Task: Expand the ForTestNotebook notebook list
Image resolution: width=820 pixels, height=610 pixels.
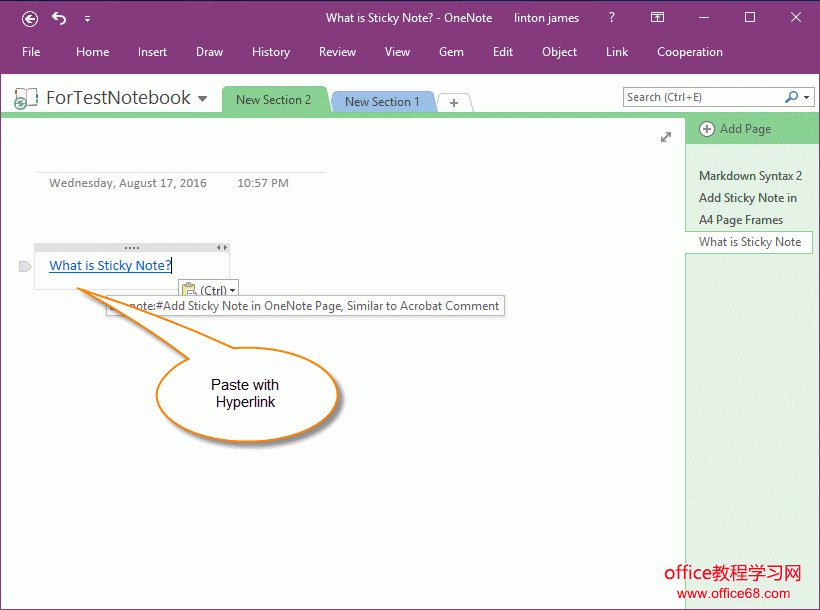Action: click(x=203, y=99)
